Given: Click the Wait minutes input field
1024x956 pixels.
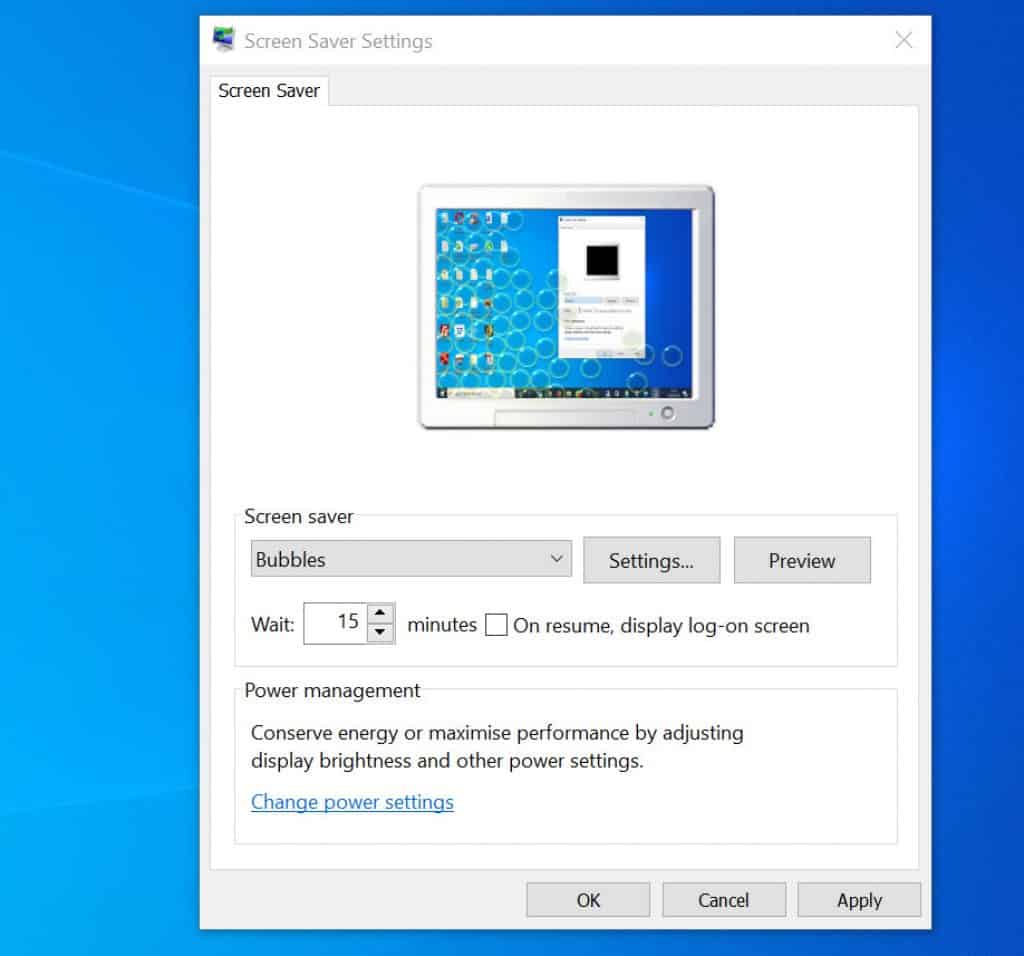Looking at the screenshot, I should (x=340, y=623).
